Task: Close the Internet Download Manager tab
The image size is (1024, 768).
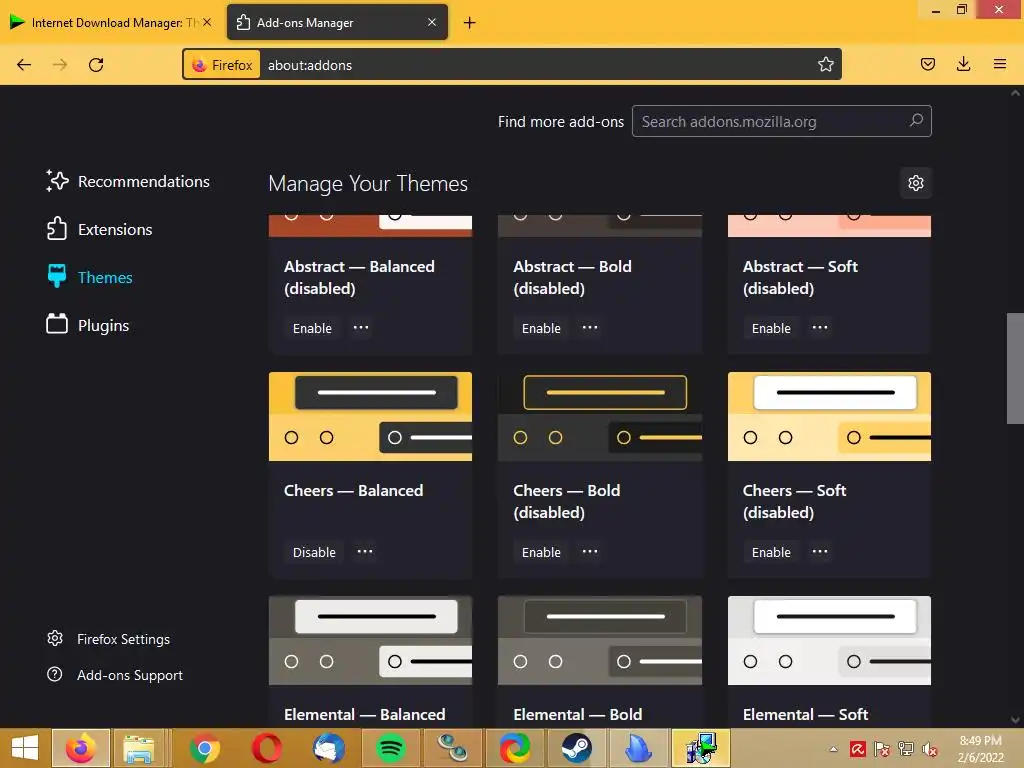Action: pyautogui.click(x=207, y=22)
